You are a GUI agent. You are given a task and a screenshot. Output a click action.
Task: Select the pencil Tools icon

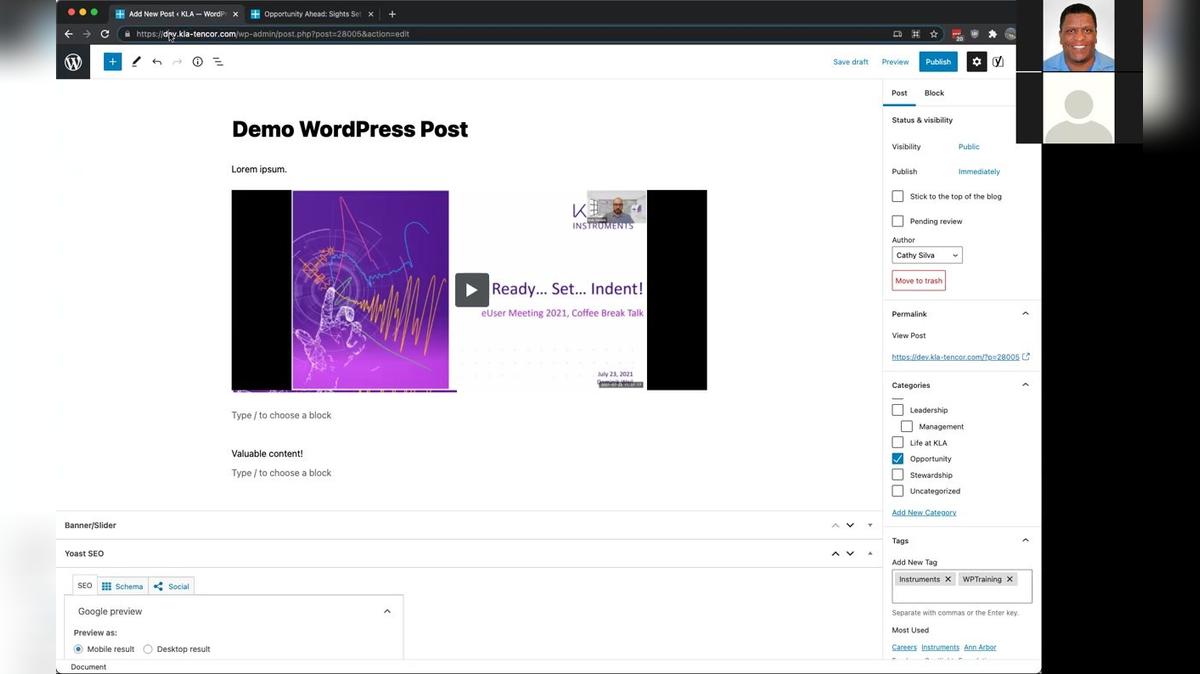point(136,62)
